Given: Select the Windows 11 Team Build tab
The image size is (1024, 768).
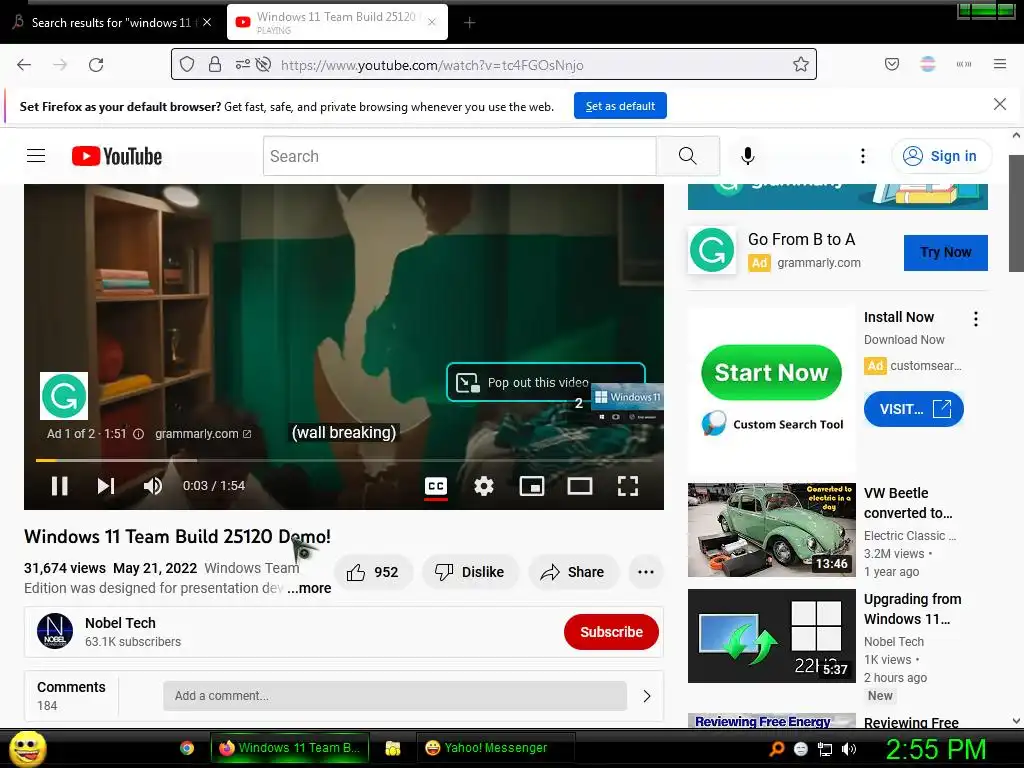Looking at the screenshot, I should tap(337, 22).
